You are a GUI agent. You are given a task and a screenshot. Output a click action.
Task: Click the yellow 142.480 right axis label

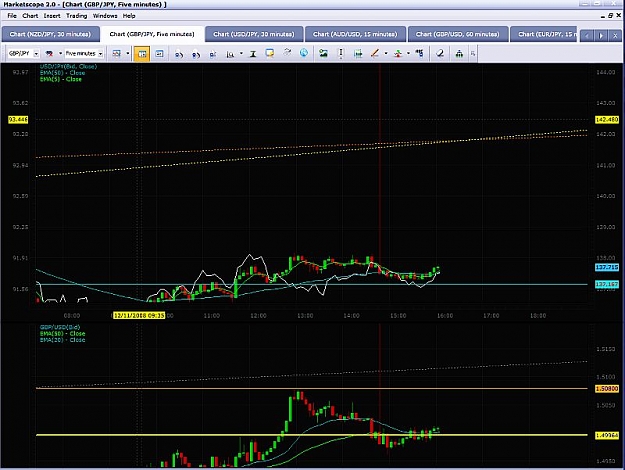[x=607, y=120]
